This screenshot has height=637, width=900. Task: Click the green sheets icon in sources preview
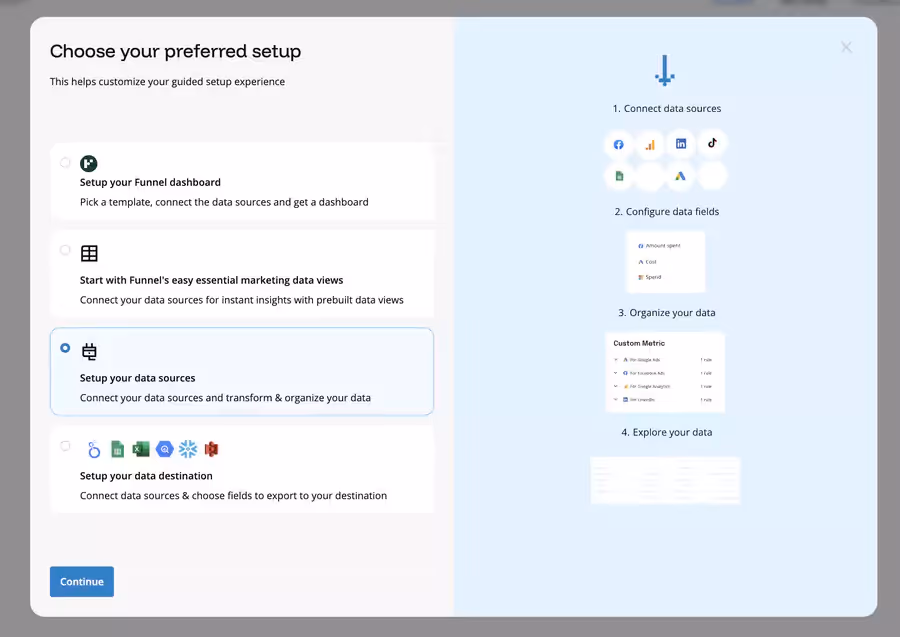tap(619, 176)
